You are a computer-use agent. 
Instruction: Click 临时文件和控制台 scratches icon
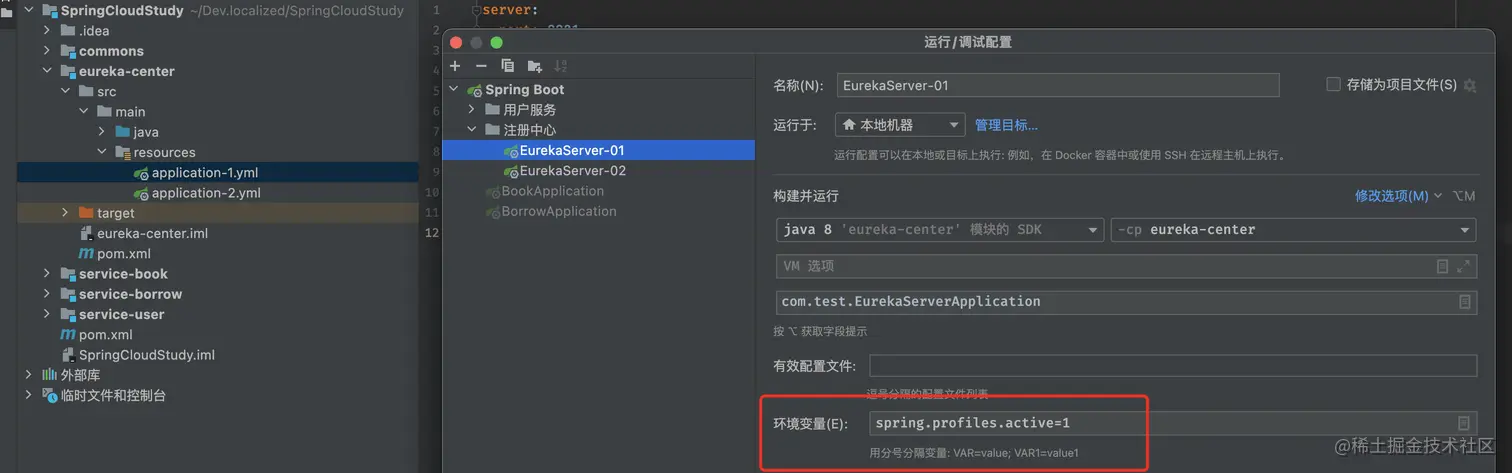50,395
